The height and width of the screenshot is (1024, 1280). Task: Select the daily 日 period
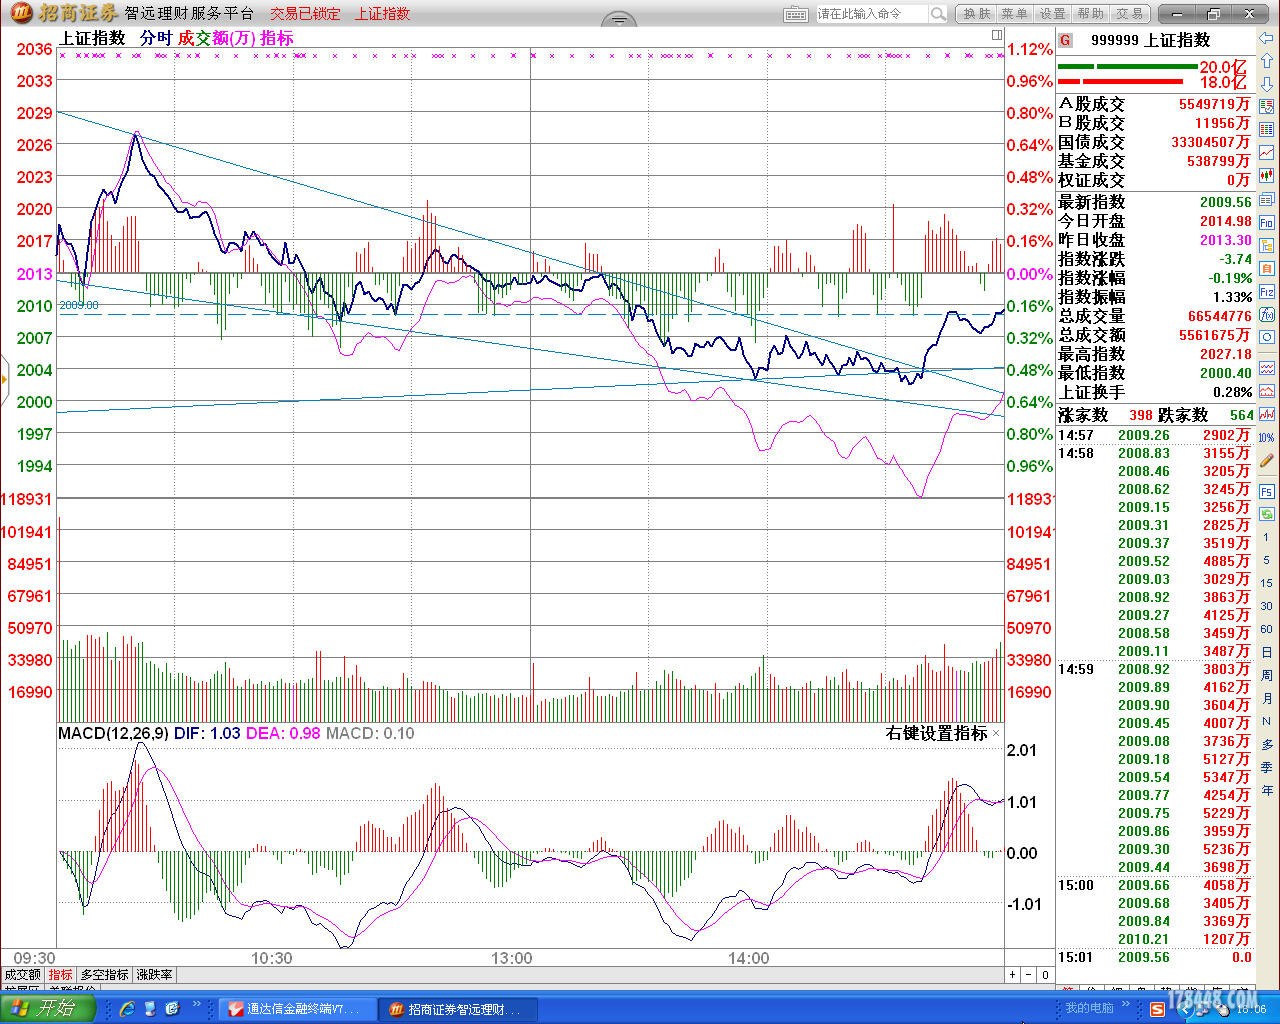[1267, 652]
